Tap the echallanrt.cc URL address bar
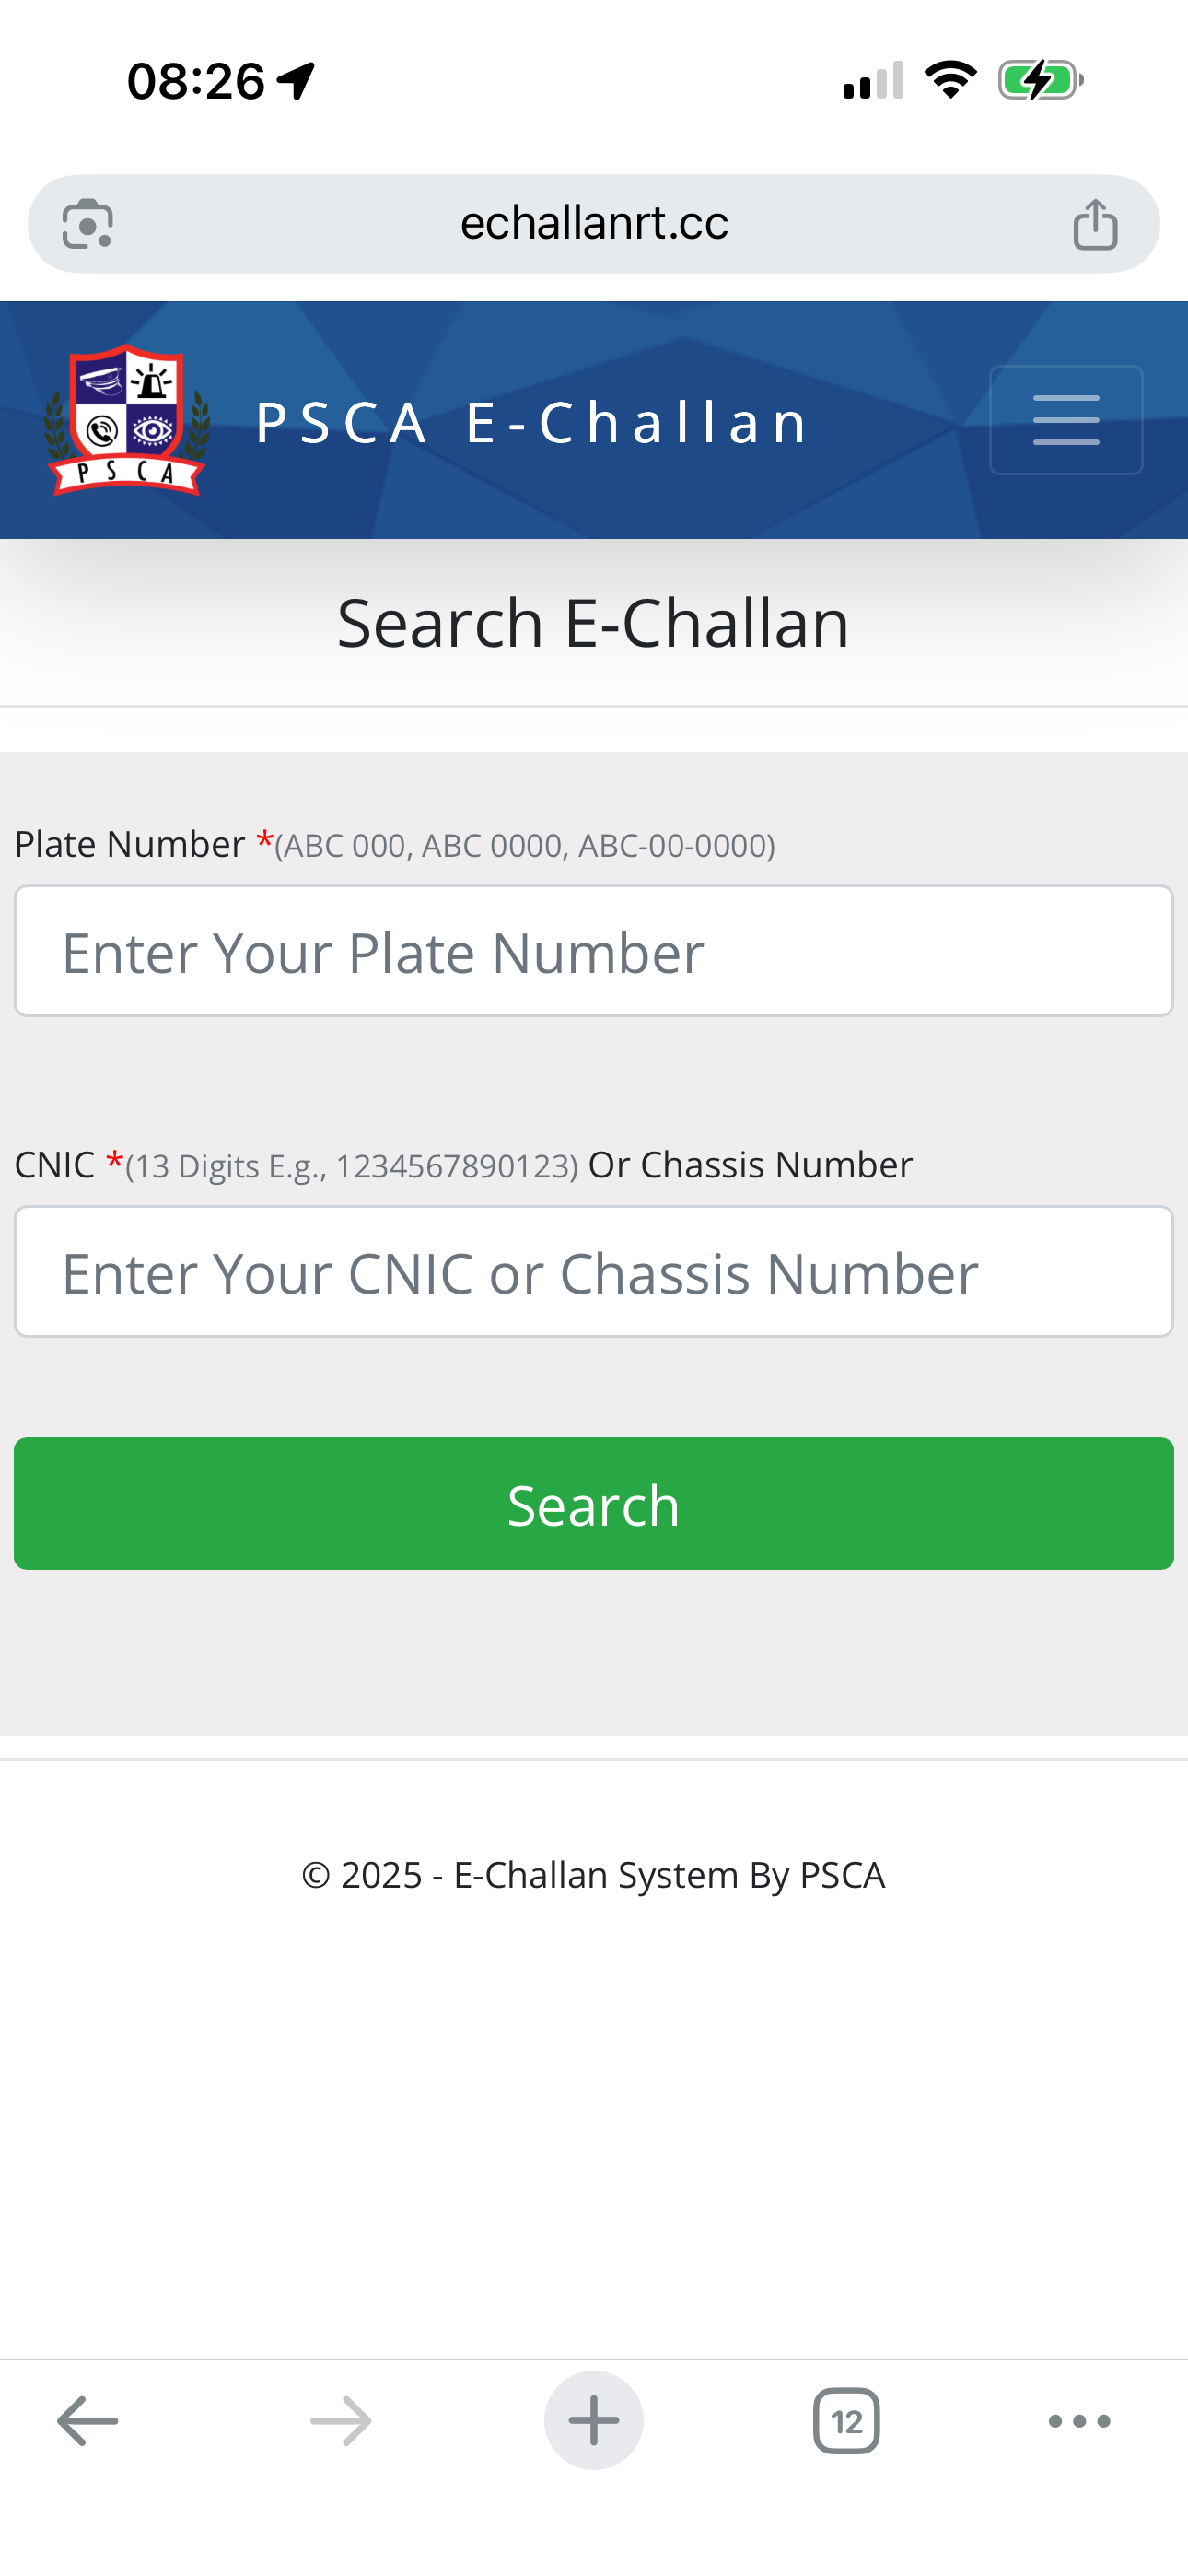This screenshot has height=2576, width=1188. 594,224
